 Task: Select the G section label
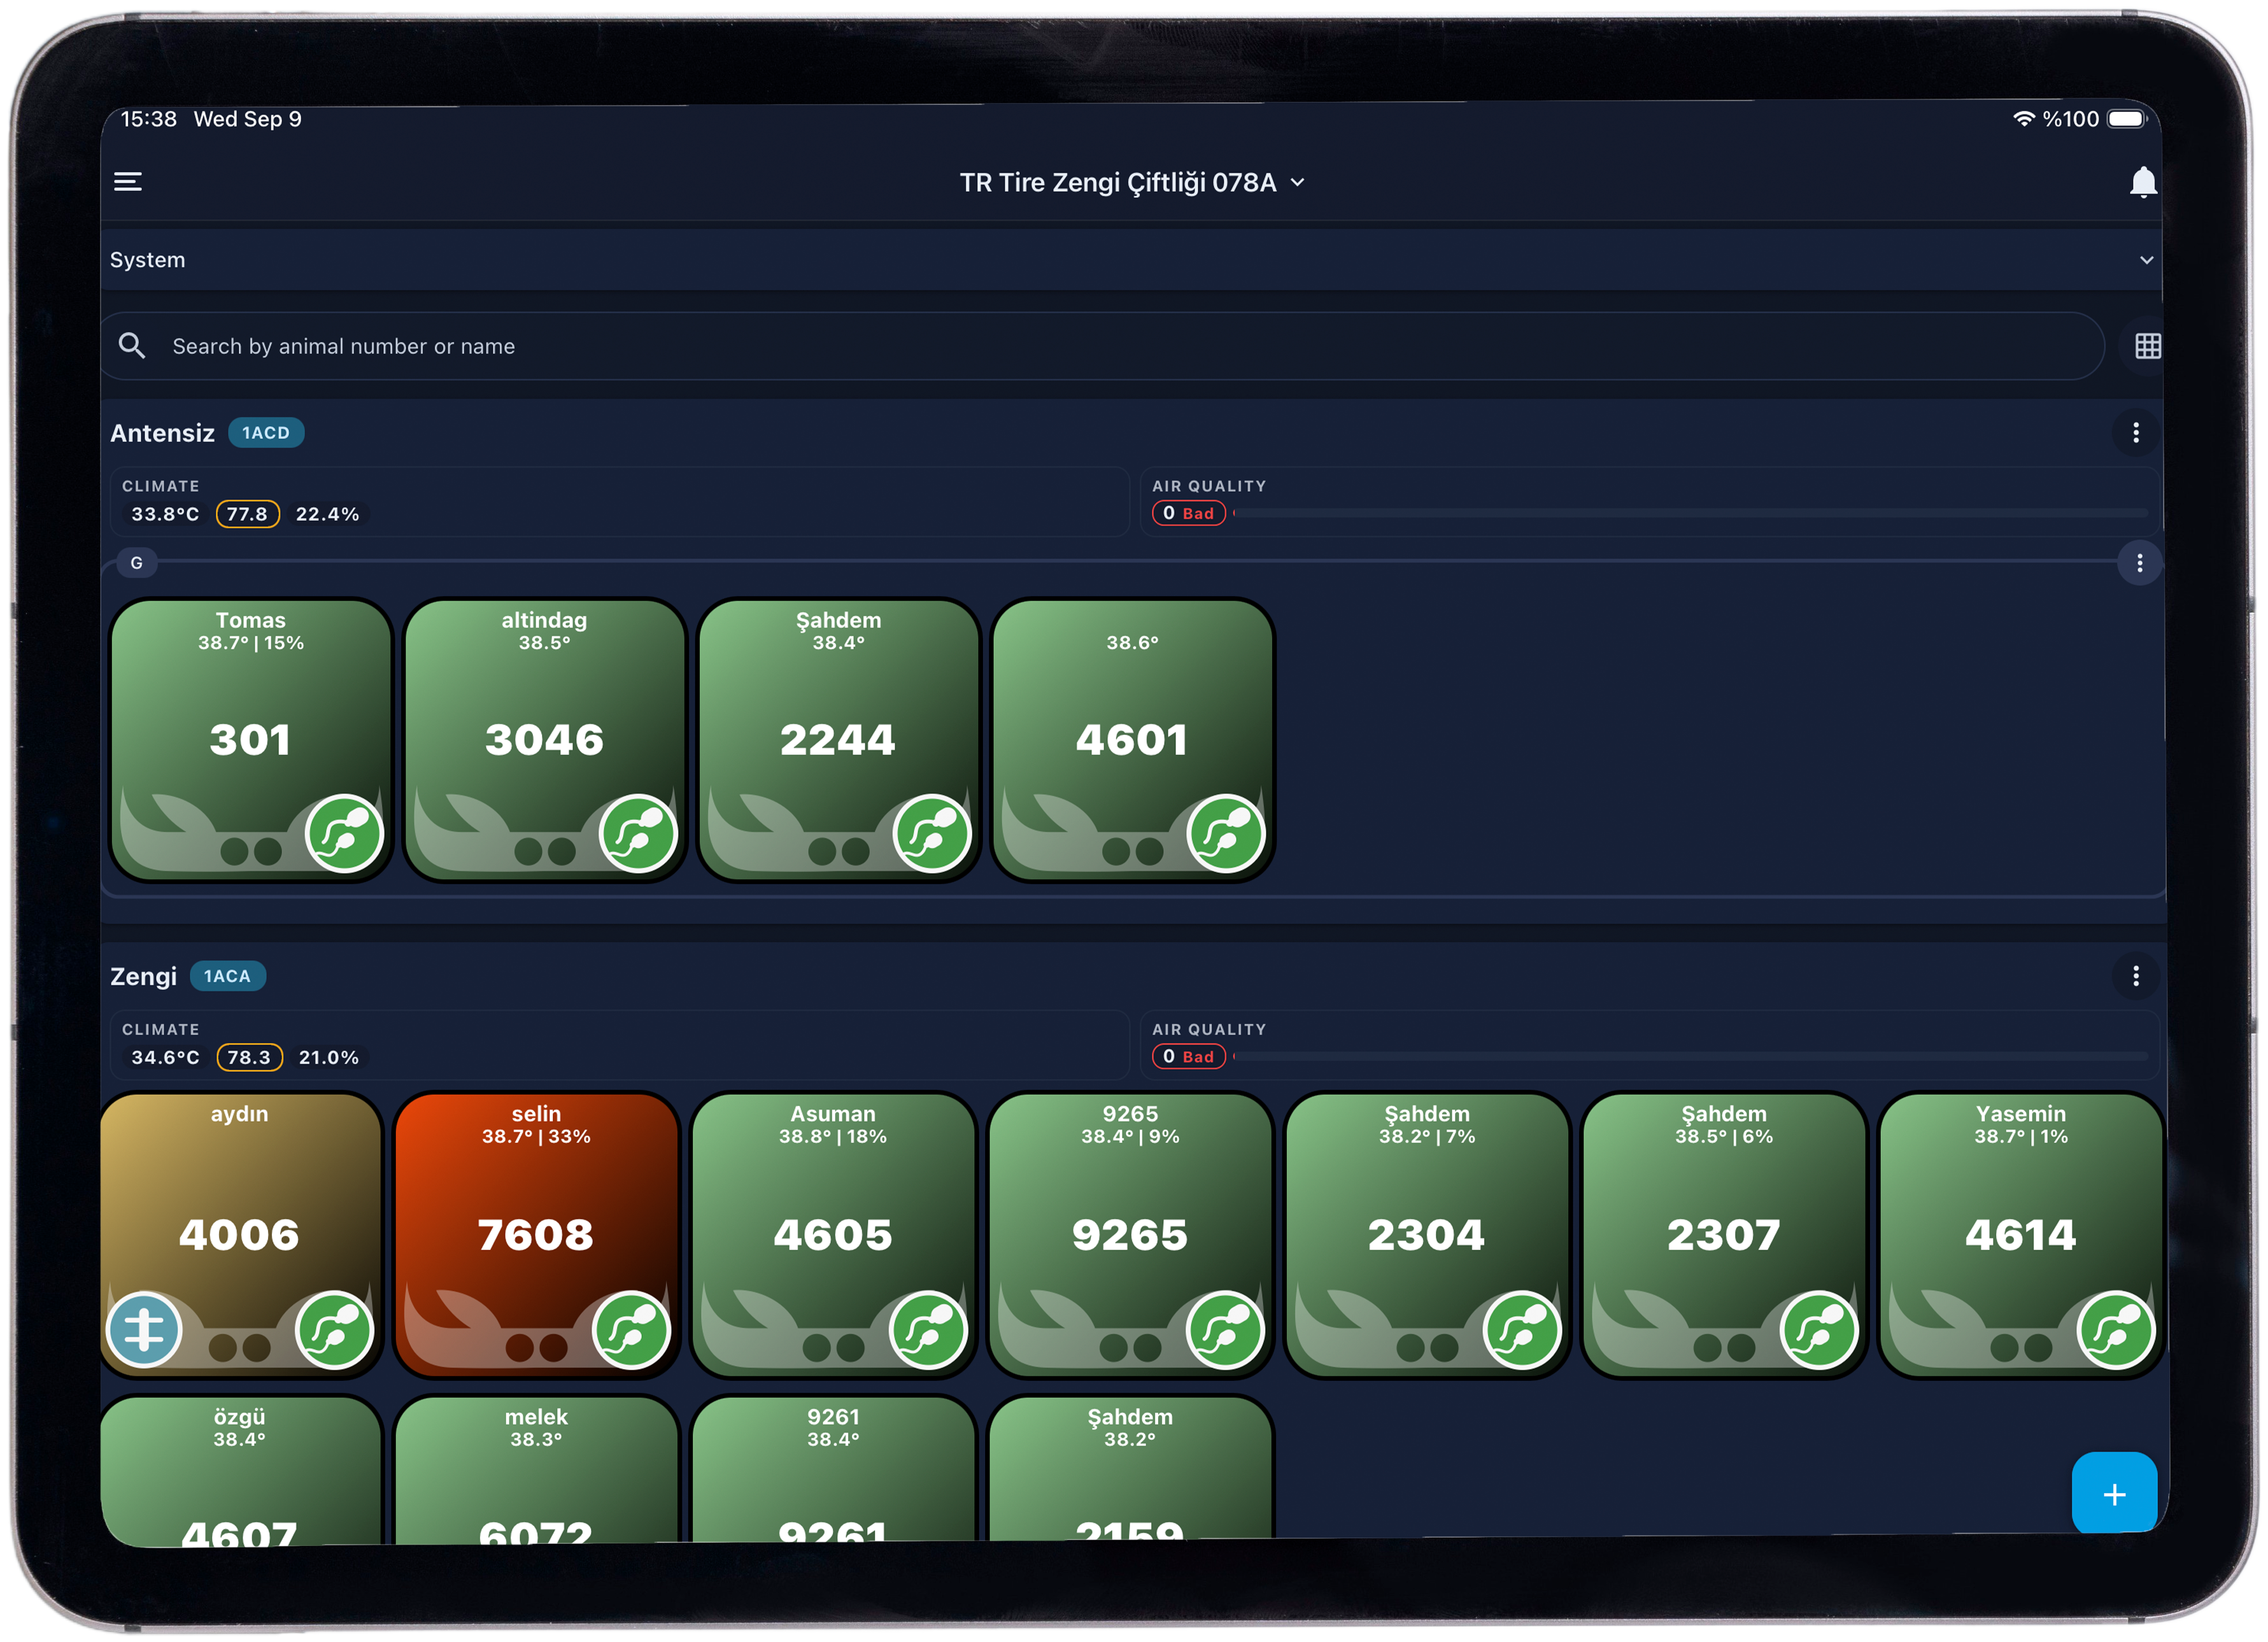[137, 563]
